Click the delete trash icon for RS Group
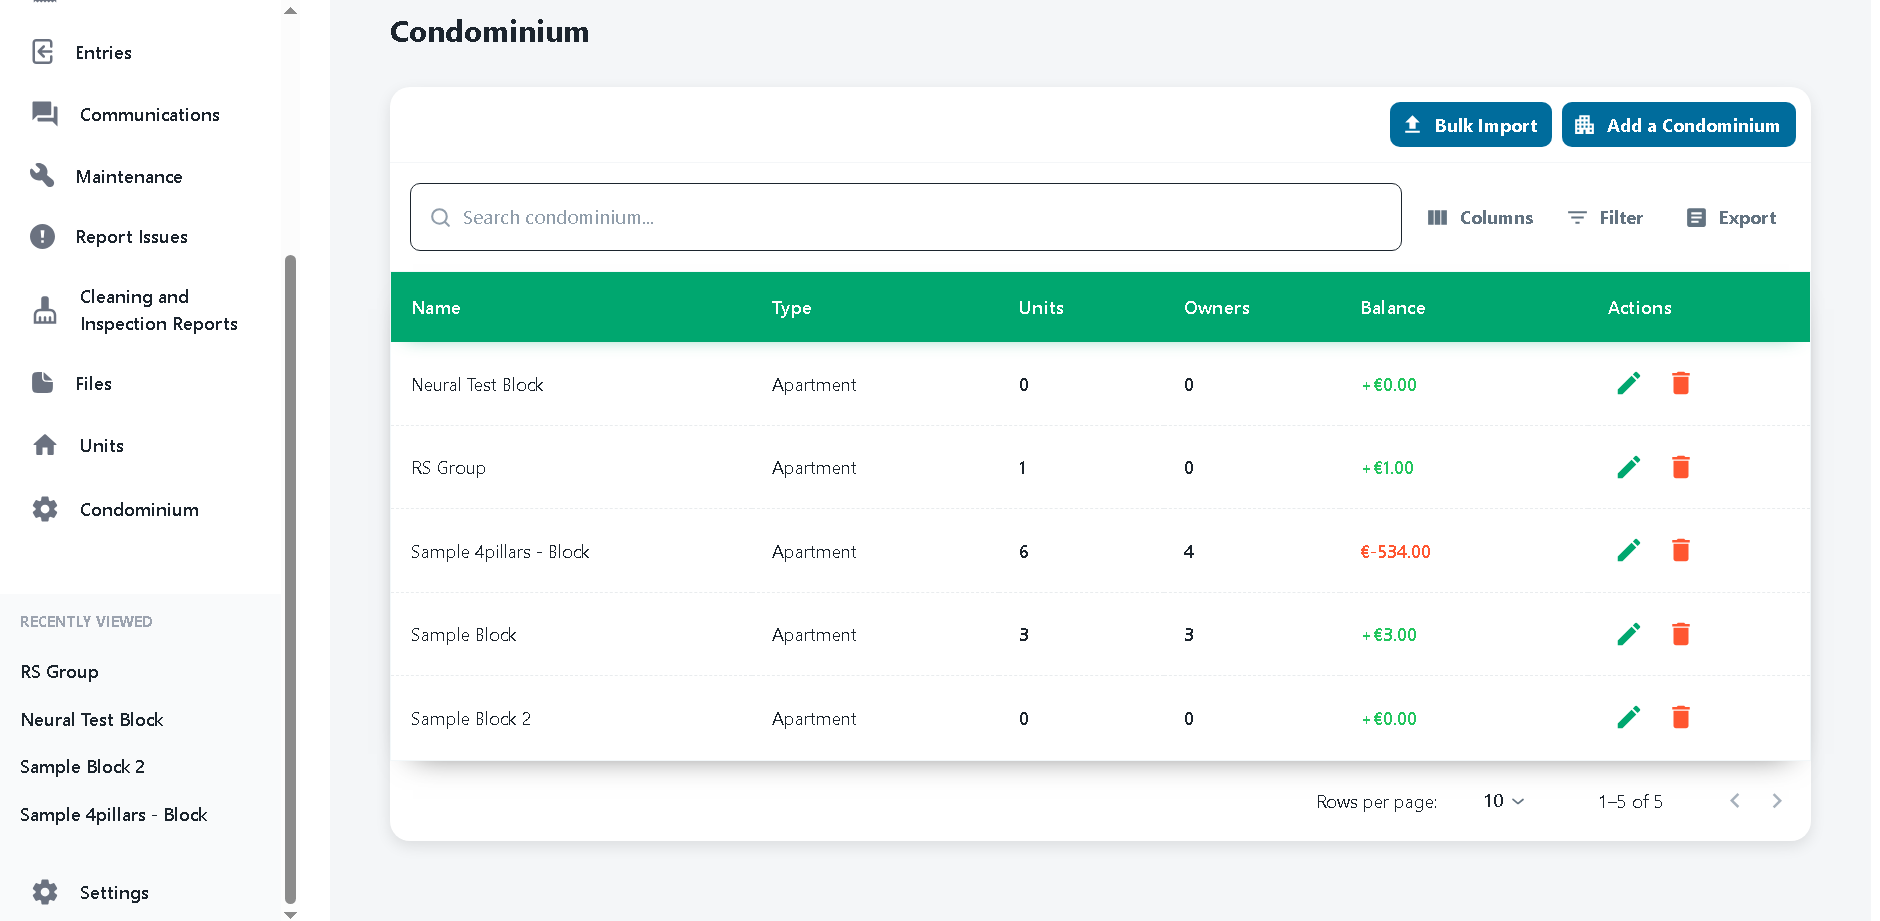This screenshot has width=1880, height=921. point(1681,466)
